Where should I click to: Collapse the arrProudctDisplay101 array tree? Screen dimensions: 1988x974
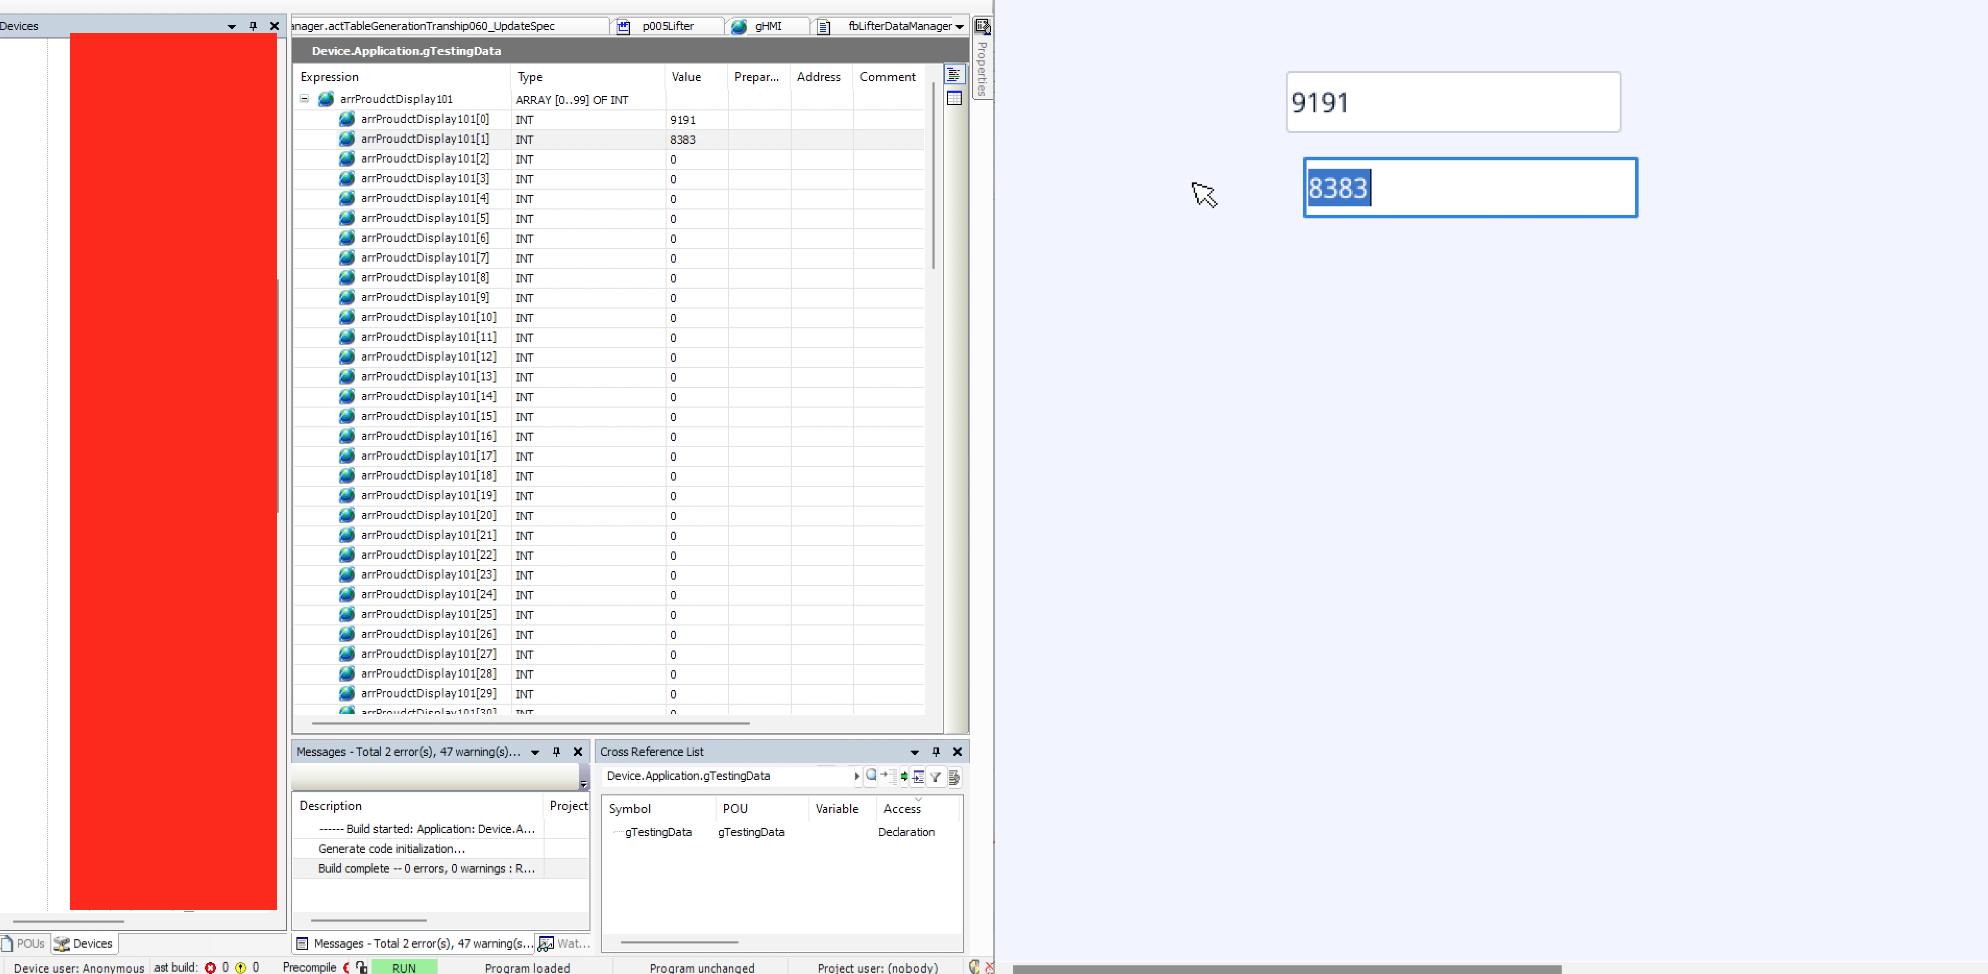[304, 99]
